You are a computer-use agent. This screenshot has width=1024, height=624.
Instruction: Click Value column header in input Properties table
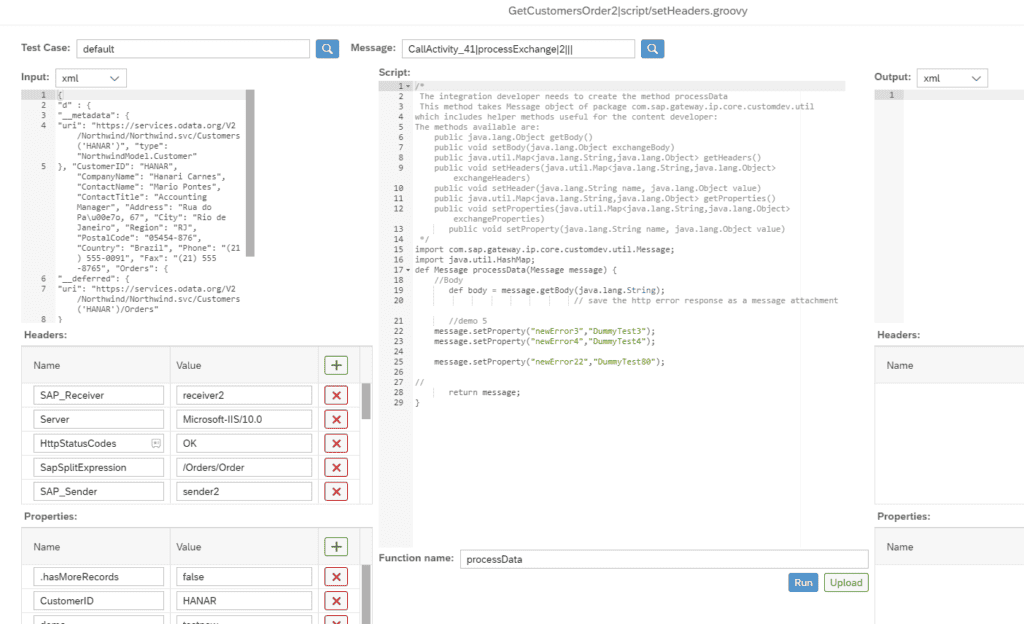coord(189,547)
